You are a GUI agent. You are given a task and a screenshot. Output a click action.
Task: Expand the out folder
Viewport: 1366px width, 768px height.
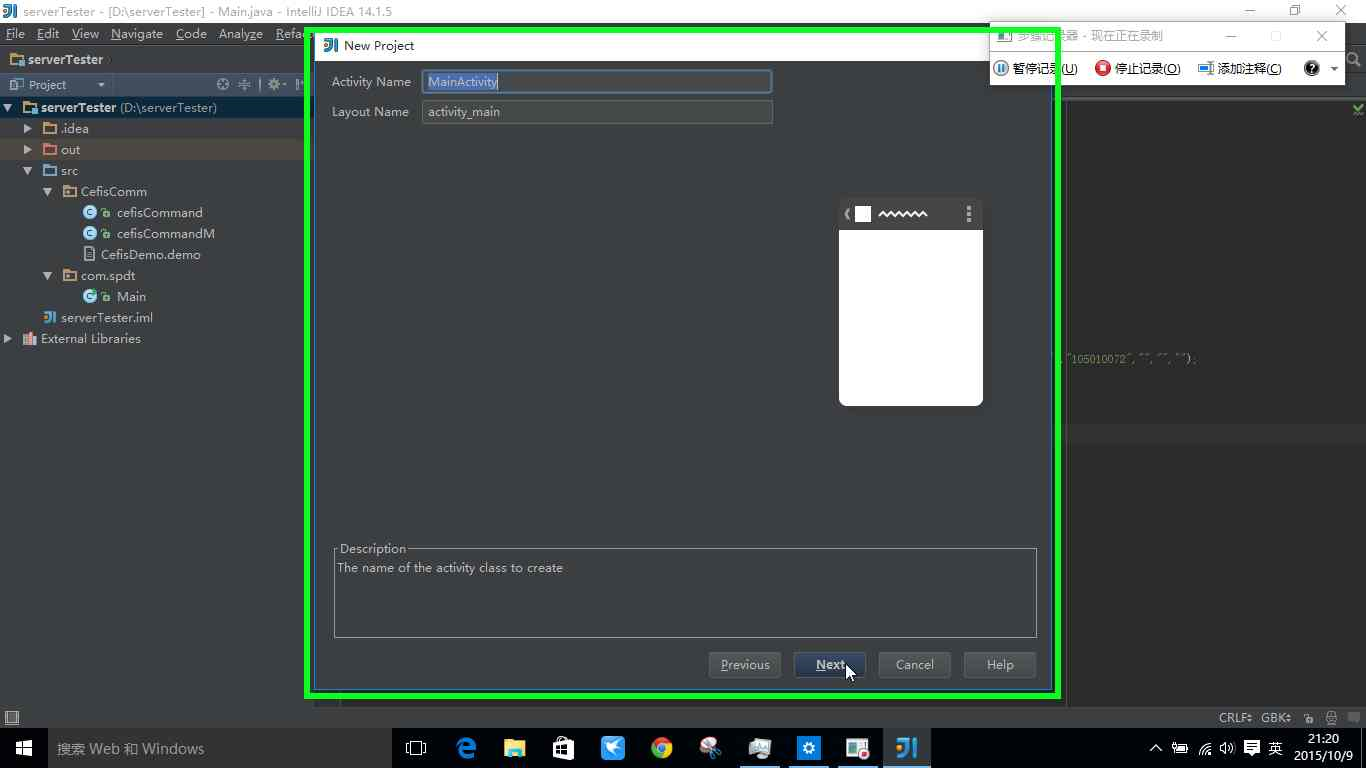pos(28,149)
